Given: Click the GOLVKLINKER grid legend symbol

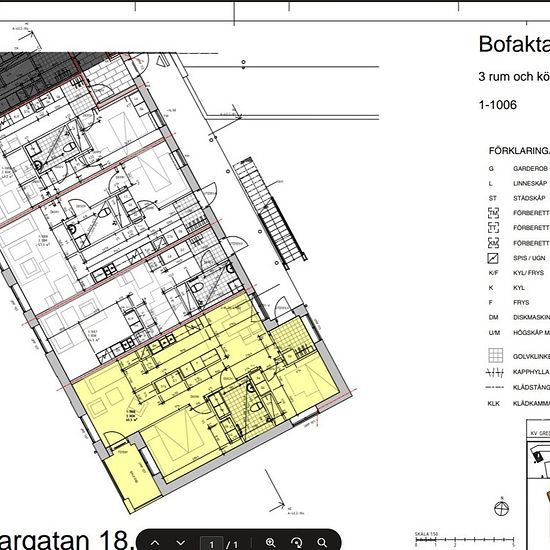Looking at the screenshot, I should [x=495, y=355].
